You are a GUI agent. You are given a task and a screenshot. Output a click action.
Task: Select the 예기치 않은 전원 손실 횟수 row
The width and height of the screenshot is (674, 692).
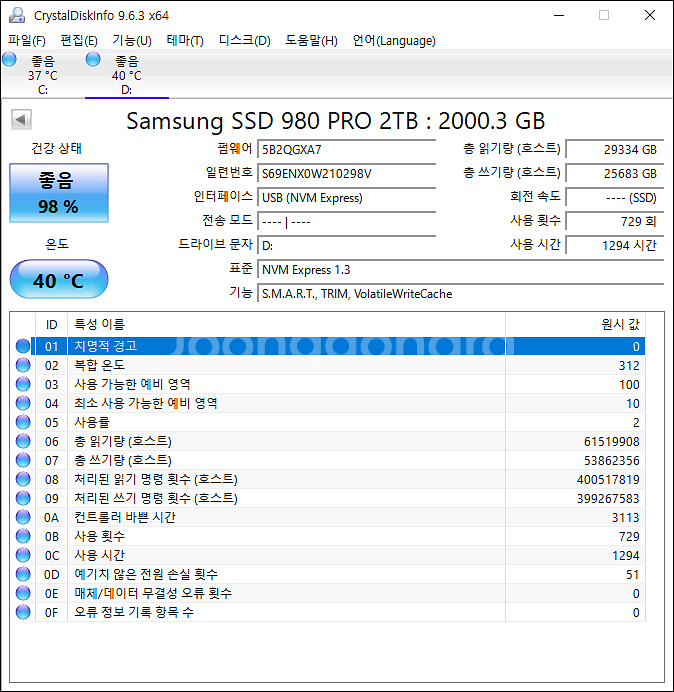click(329, 574)
